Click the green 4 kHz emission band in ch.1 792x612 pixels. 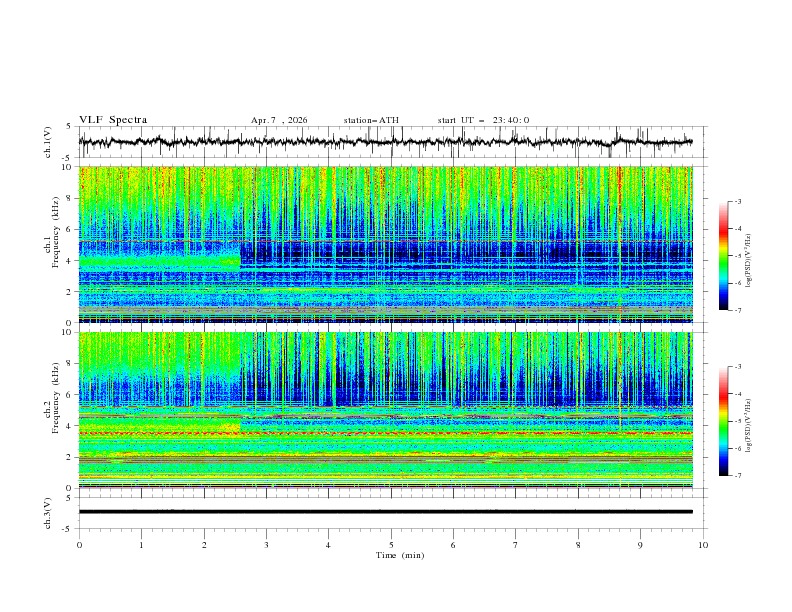point(159,262)
